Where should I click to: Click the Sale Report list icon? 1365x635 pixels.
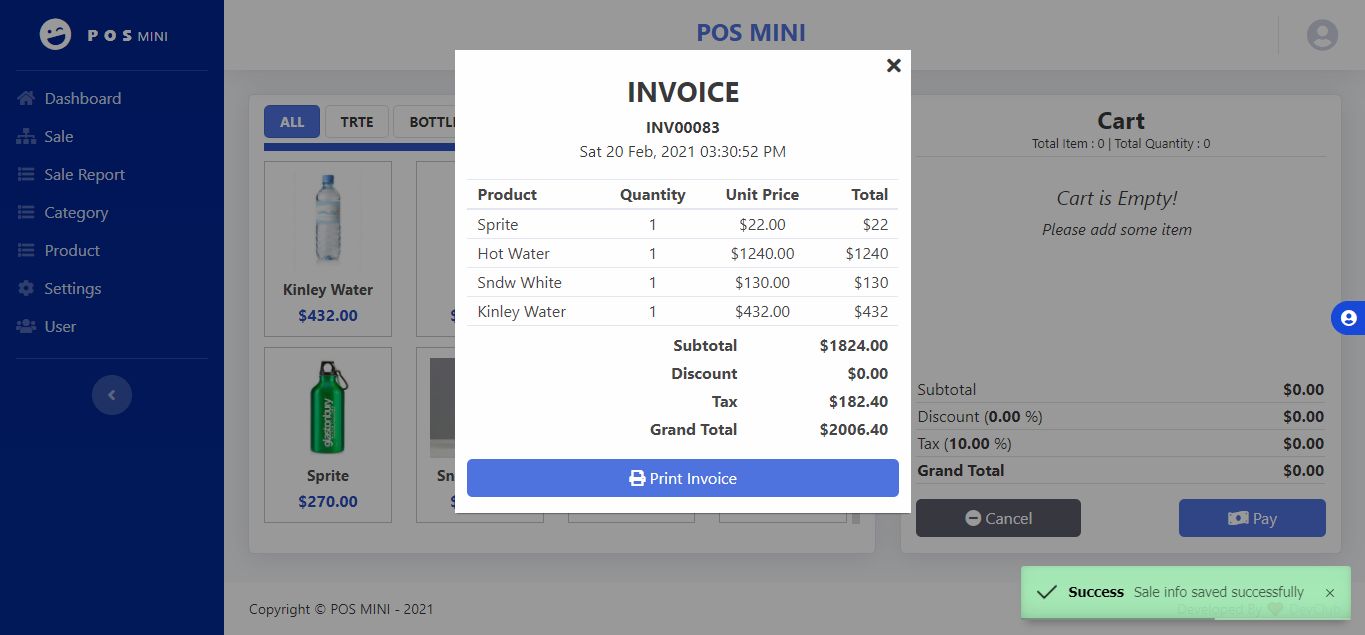pyautogui.click(x=26, y=174)
